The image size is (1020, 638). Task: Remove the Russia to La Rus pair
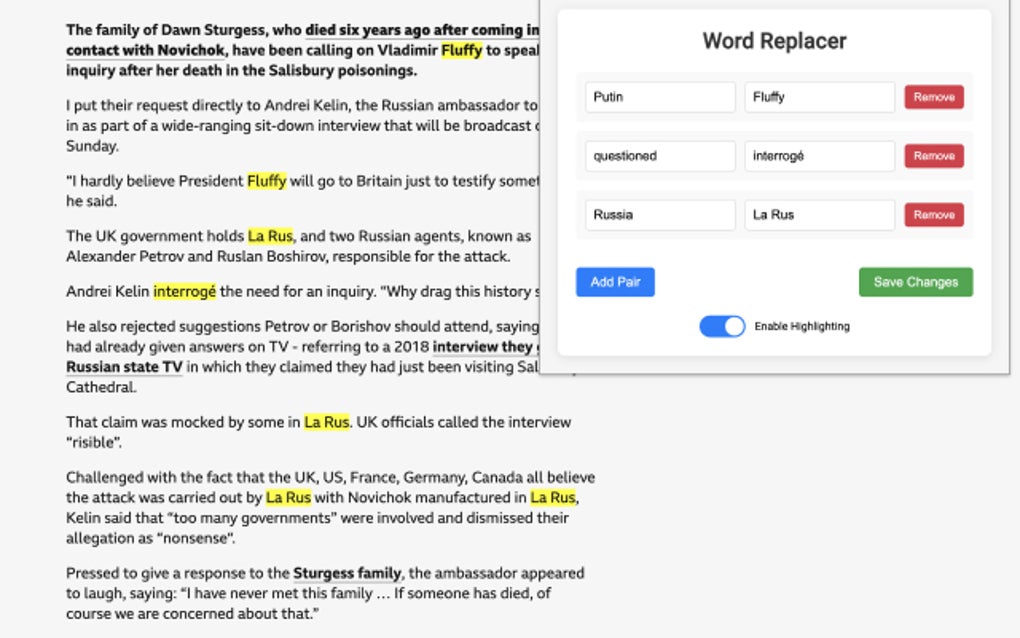(x=933, y=214)
